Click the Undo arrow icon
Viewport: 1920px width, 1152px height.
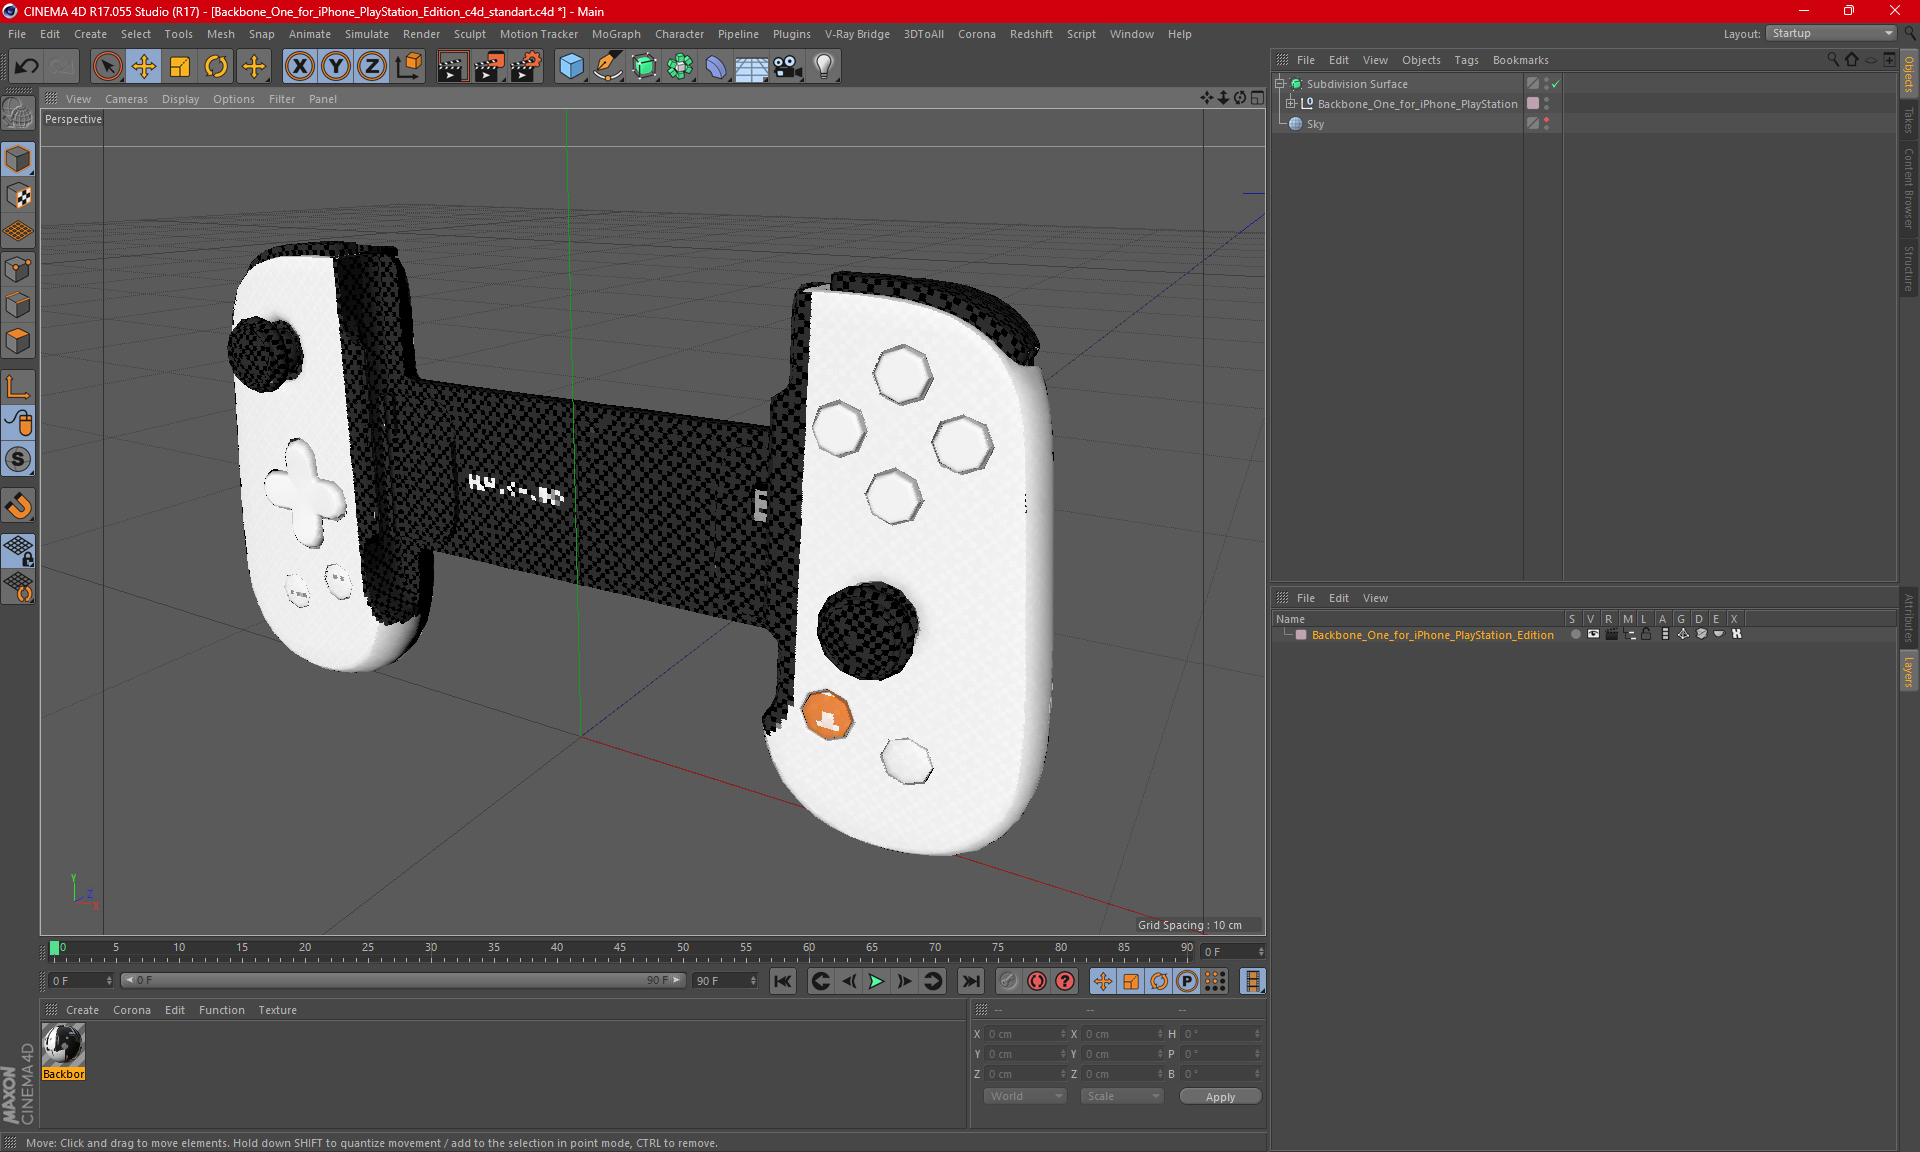click(27, 67)
